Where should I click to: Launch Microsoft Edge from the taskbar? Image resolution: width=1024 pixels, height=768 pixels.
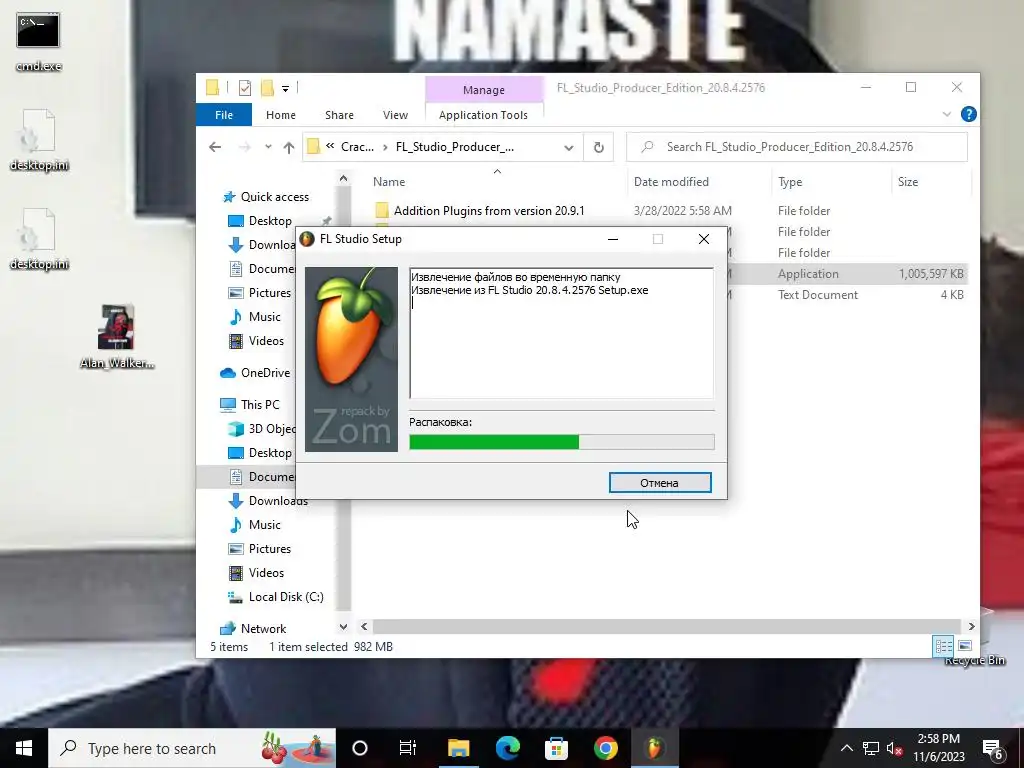point(507,748)
